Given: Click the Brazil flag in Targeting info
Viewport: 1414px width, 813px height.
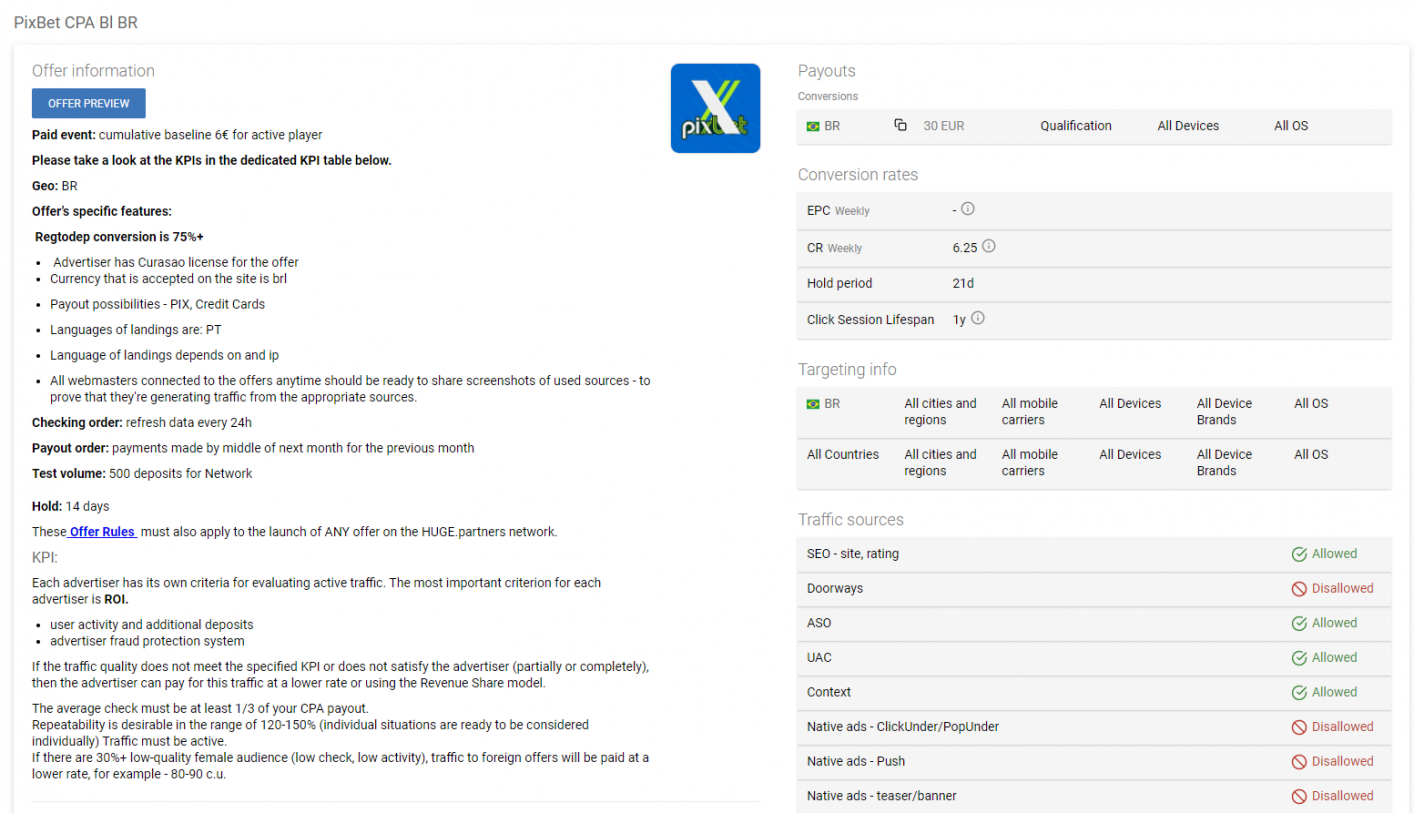Looking at the screenshot, I should (813, 404).
